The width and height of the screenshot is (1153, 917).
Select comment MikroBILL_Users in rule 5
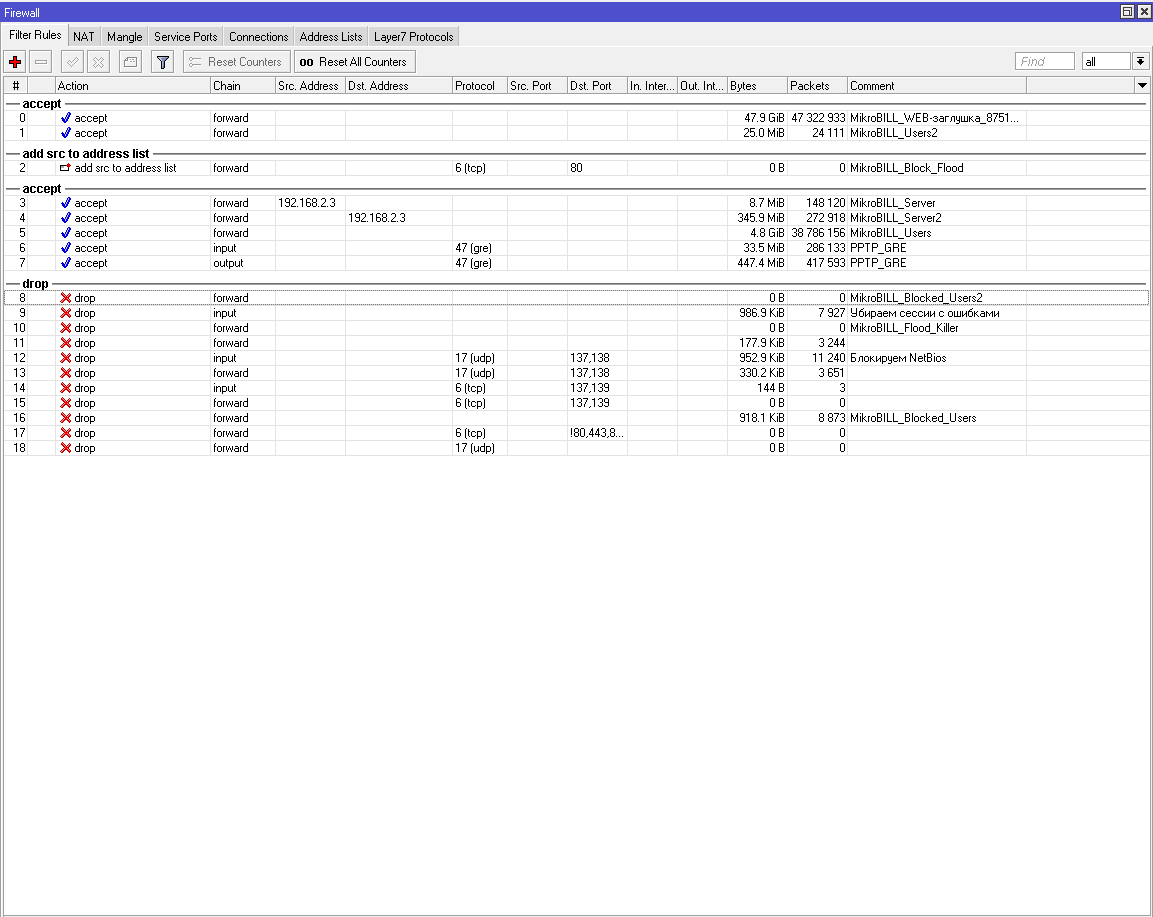pos(890,233)
